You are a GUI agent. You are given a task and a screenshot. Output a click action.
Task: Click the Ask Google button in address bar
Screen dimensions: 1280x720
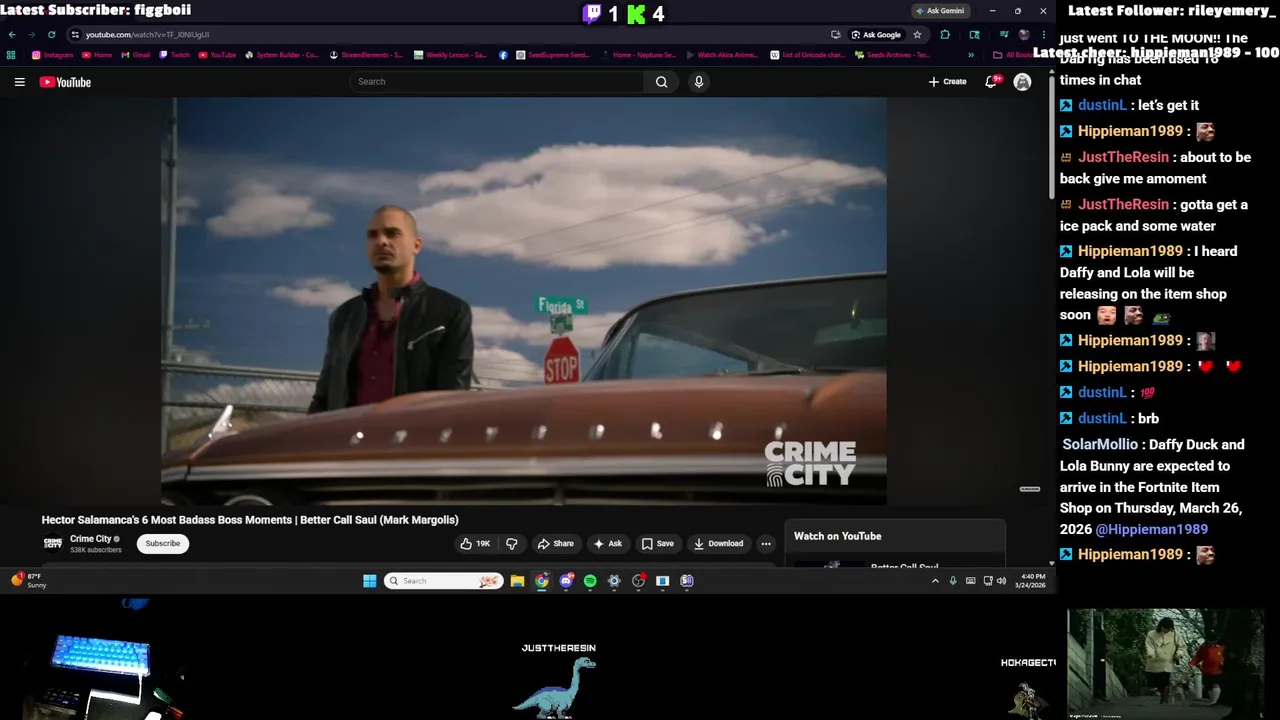(876, 35)
